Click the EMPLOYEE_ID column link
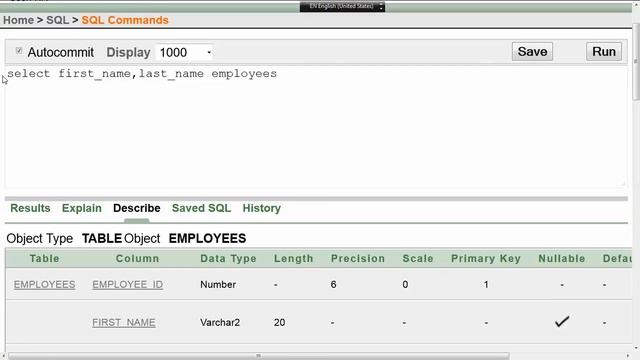640x360 pixels. 127,284
